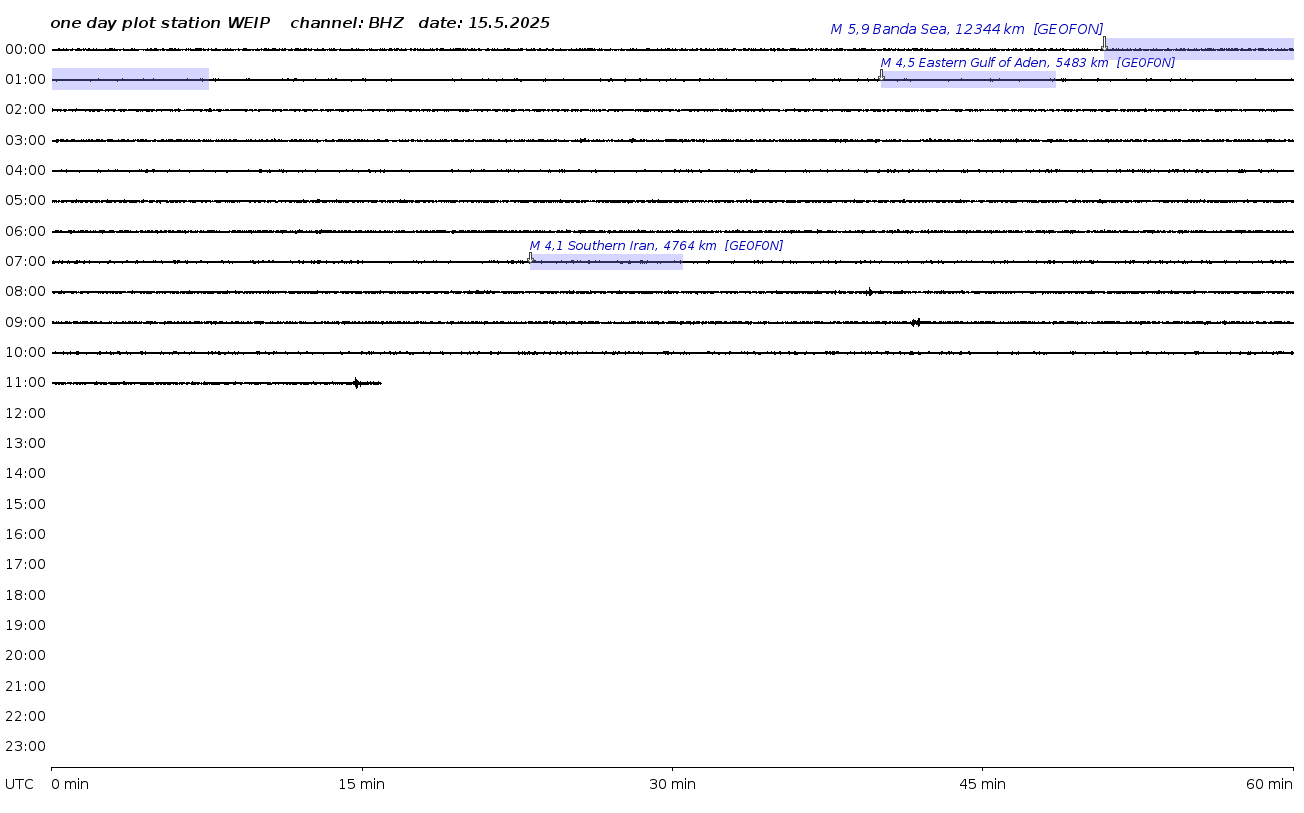The width and height of the screenshot is (1304, 813).
Task: Click the 60 min axis label
Action: pos(1269,784)
